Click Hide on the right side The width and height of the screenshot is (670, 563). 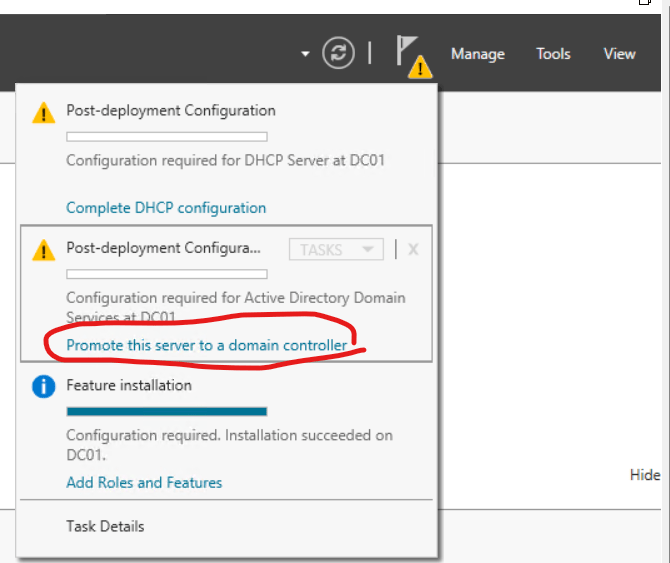click(645, 475)
